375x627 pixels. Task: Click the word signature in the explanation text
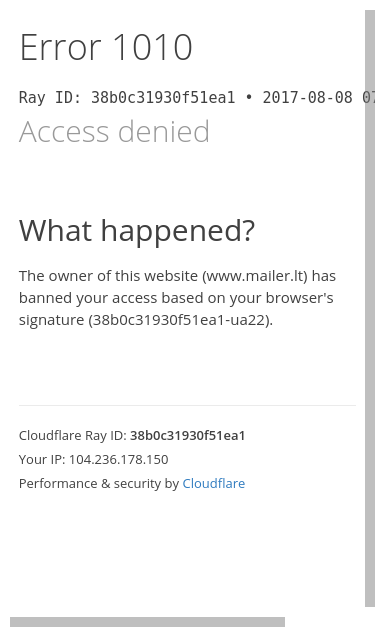[x=51, y=321]
